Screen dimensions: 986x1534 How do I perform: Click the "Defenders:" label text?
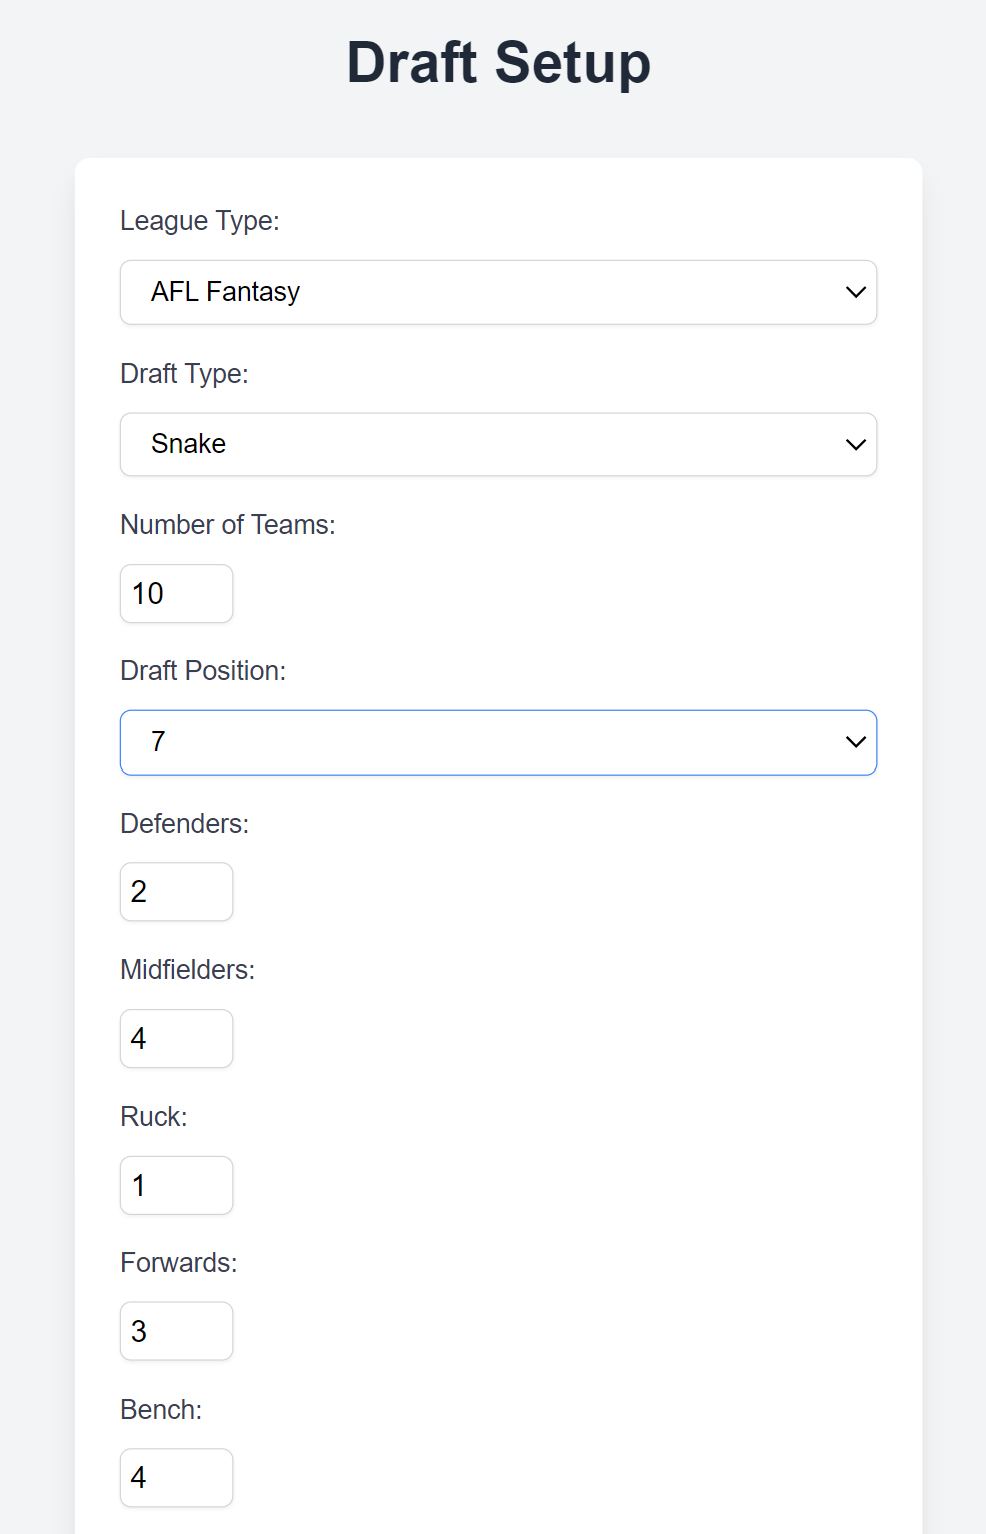pos(184,824)
